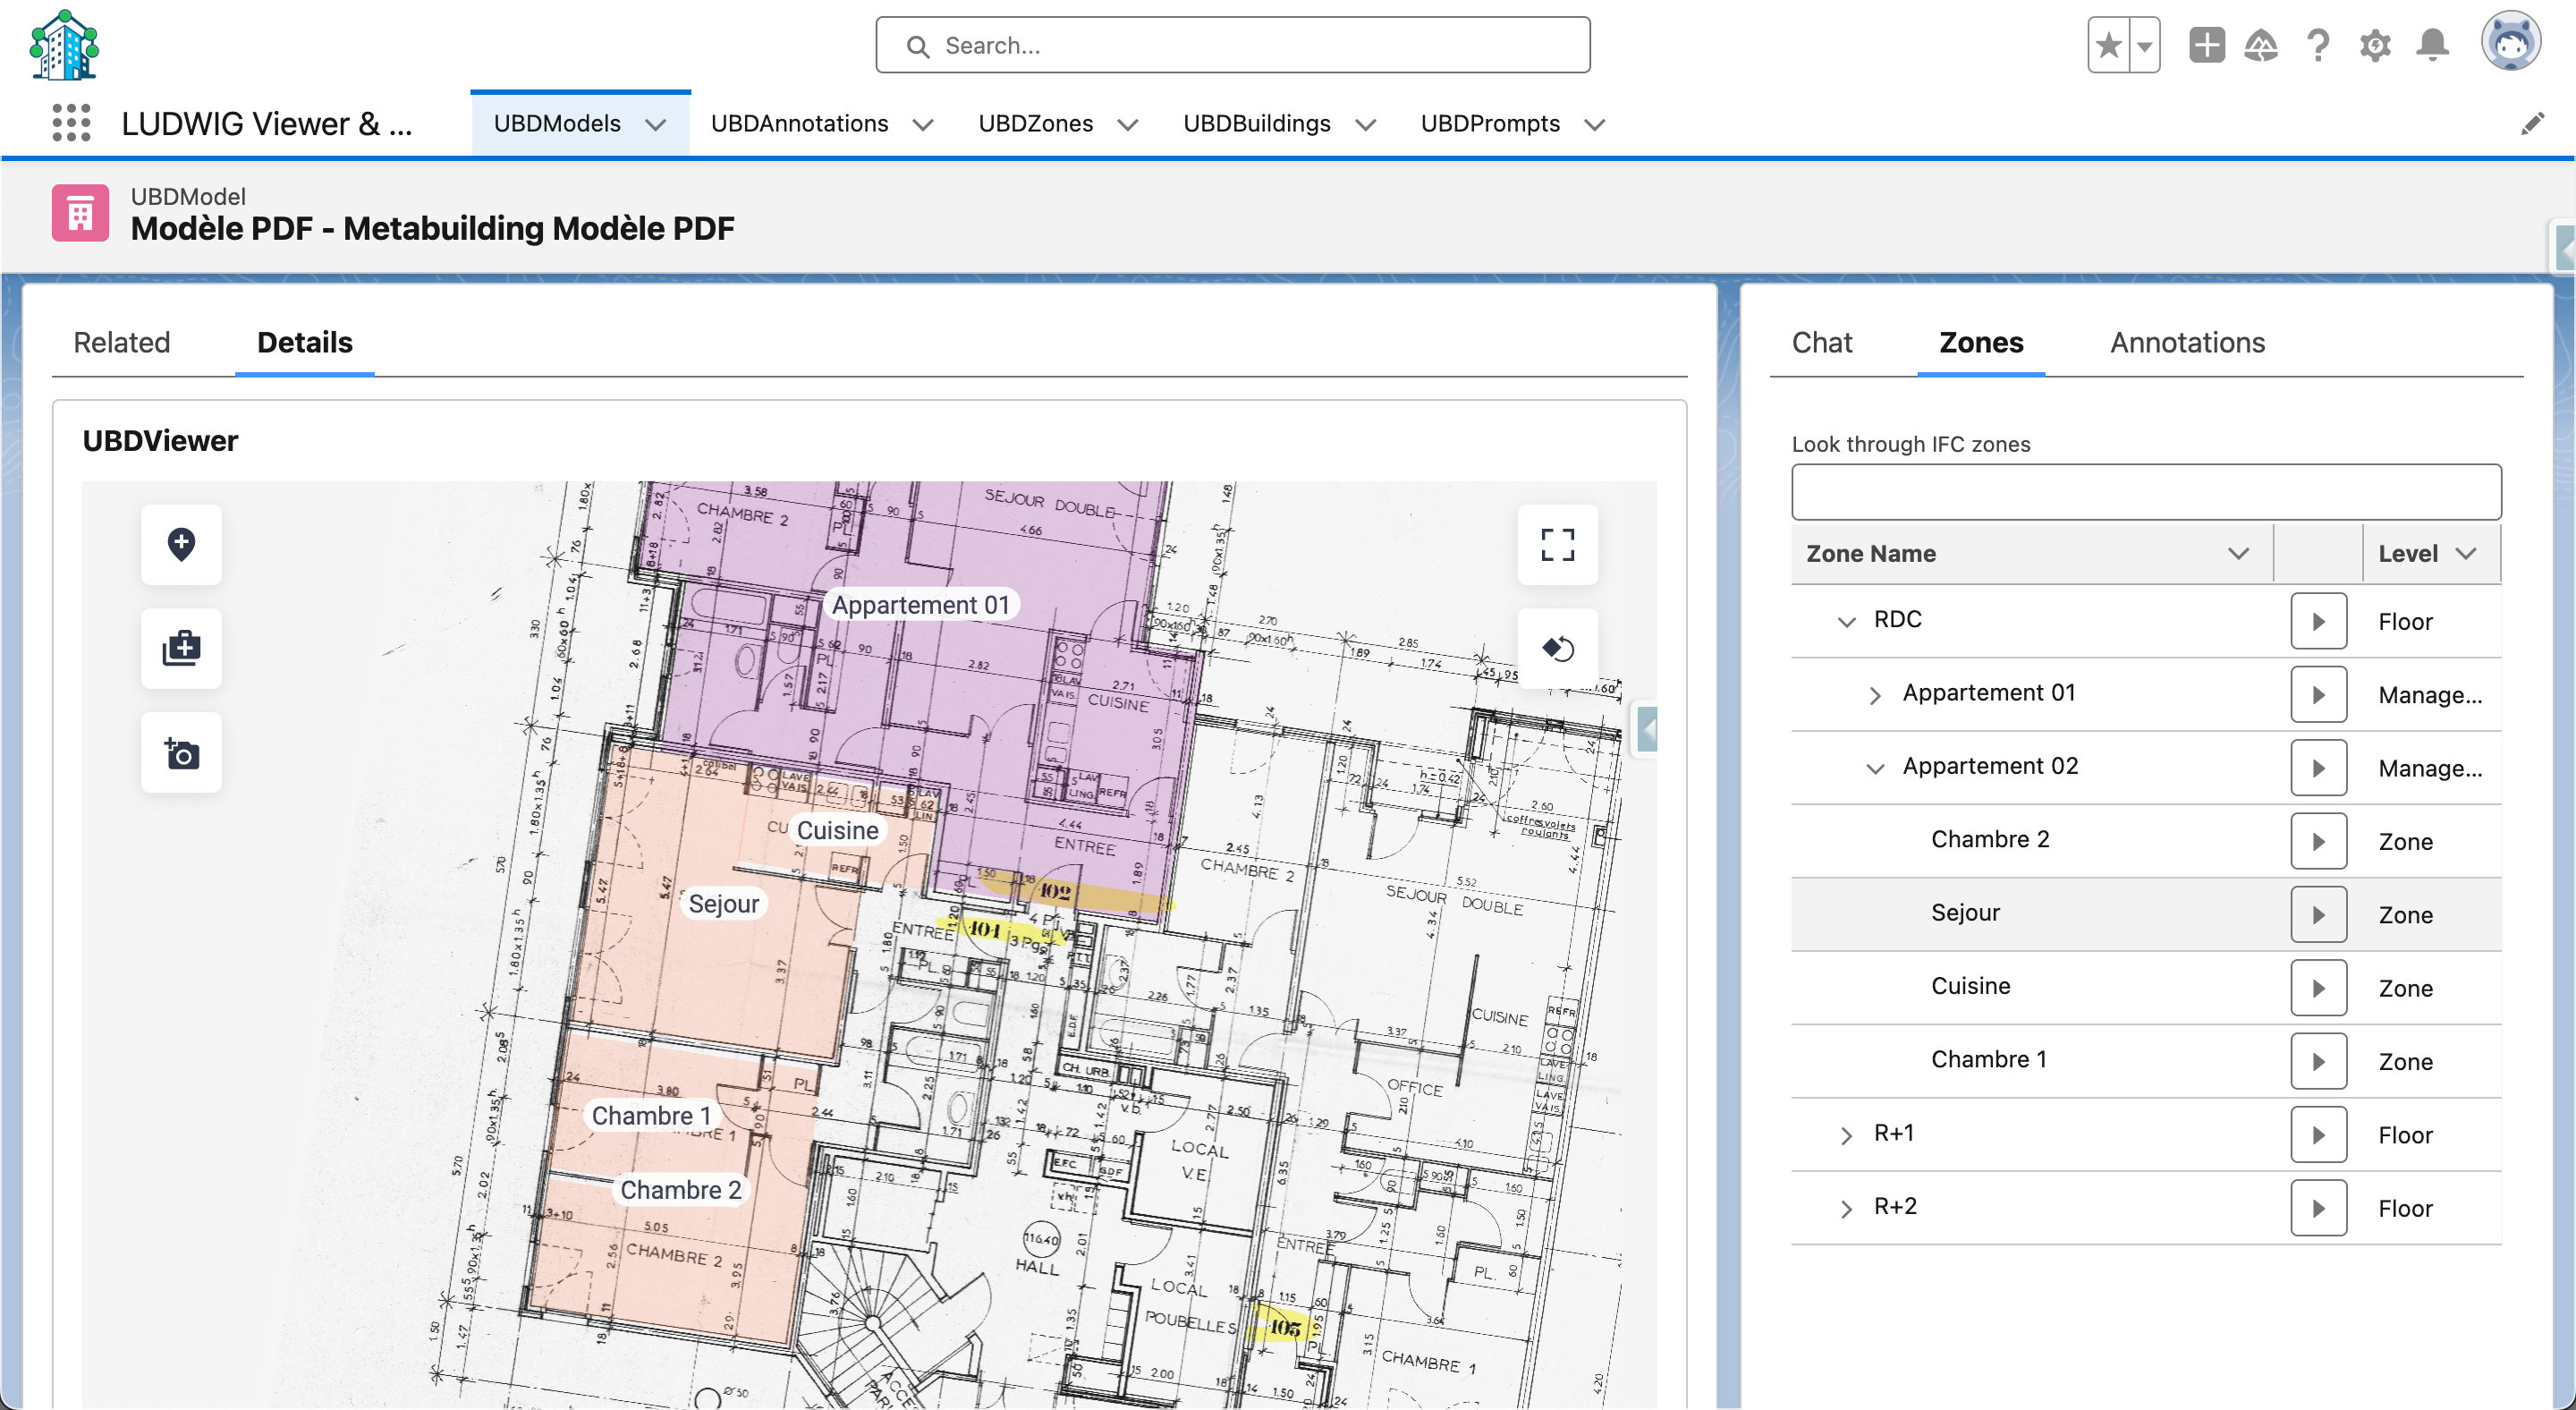2576x1410 pixels.
Task: Click play button for Chambre 1 zone
Action: coord(2318,1061)
